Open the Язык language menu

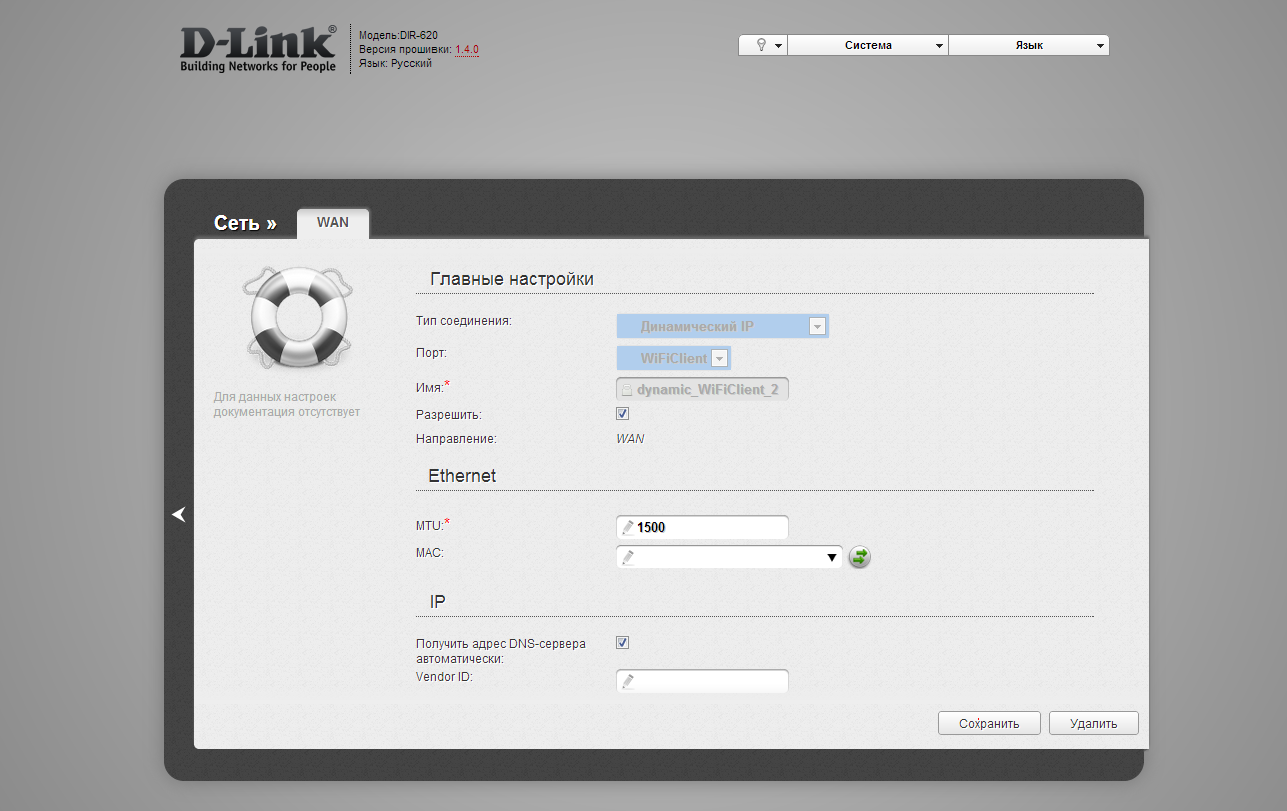coord(1028,45)
